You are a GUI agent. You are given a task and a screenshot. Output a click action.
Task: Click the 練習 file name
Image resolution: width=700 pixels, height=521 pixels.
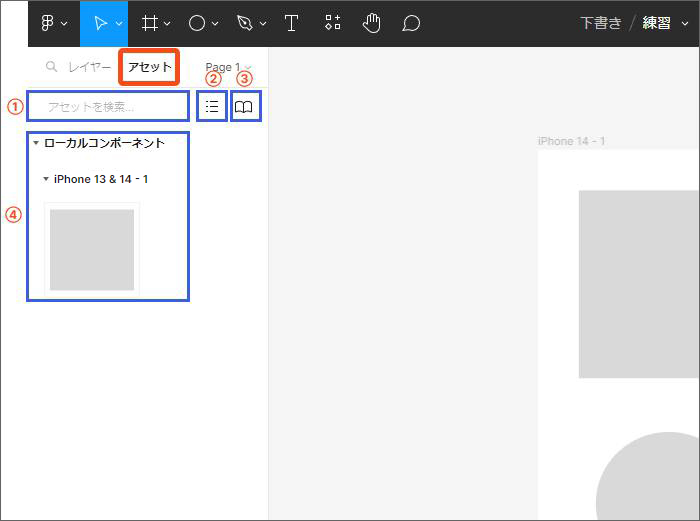pos(656,23)
